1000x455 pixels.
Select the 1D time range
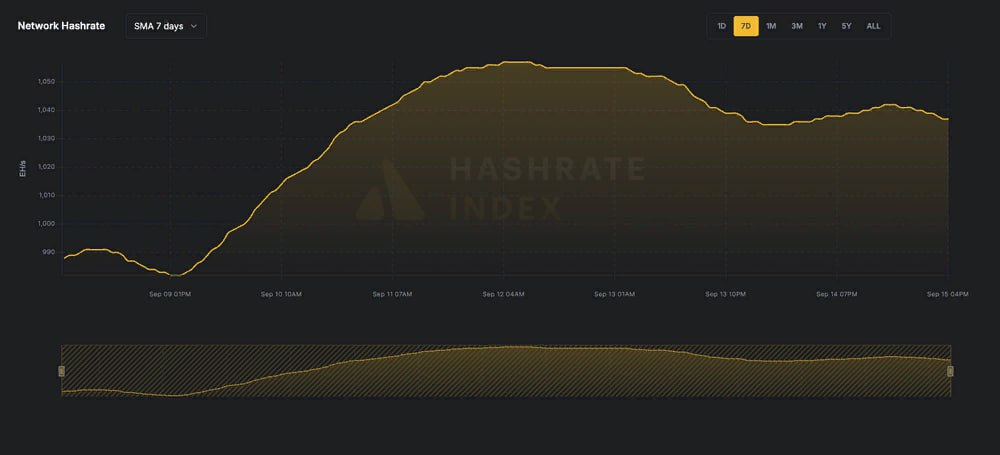[722, 26]
